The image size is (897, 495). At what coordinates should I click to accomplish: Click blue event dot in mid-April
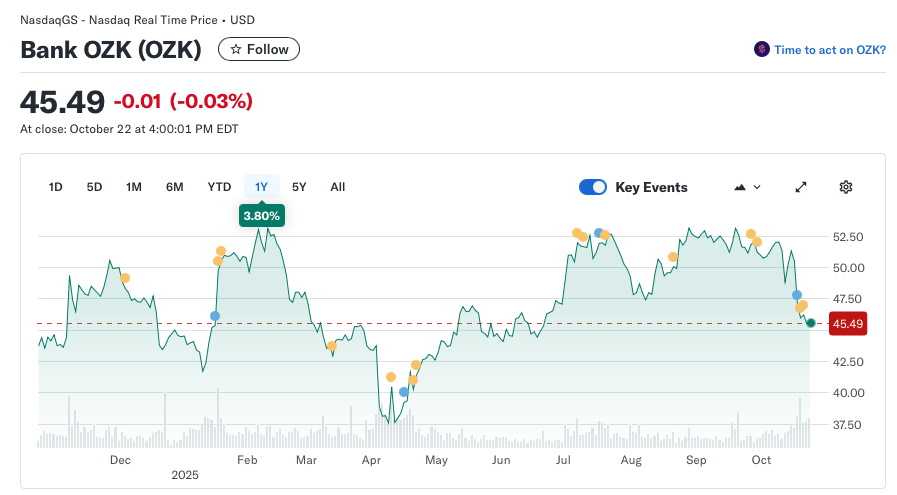(404, 392)
